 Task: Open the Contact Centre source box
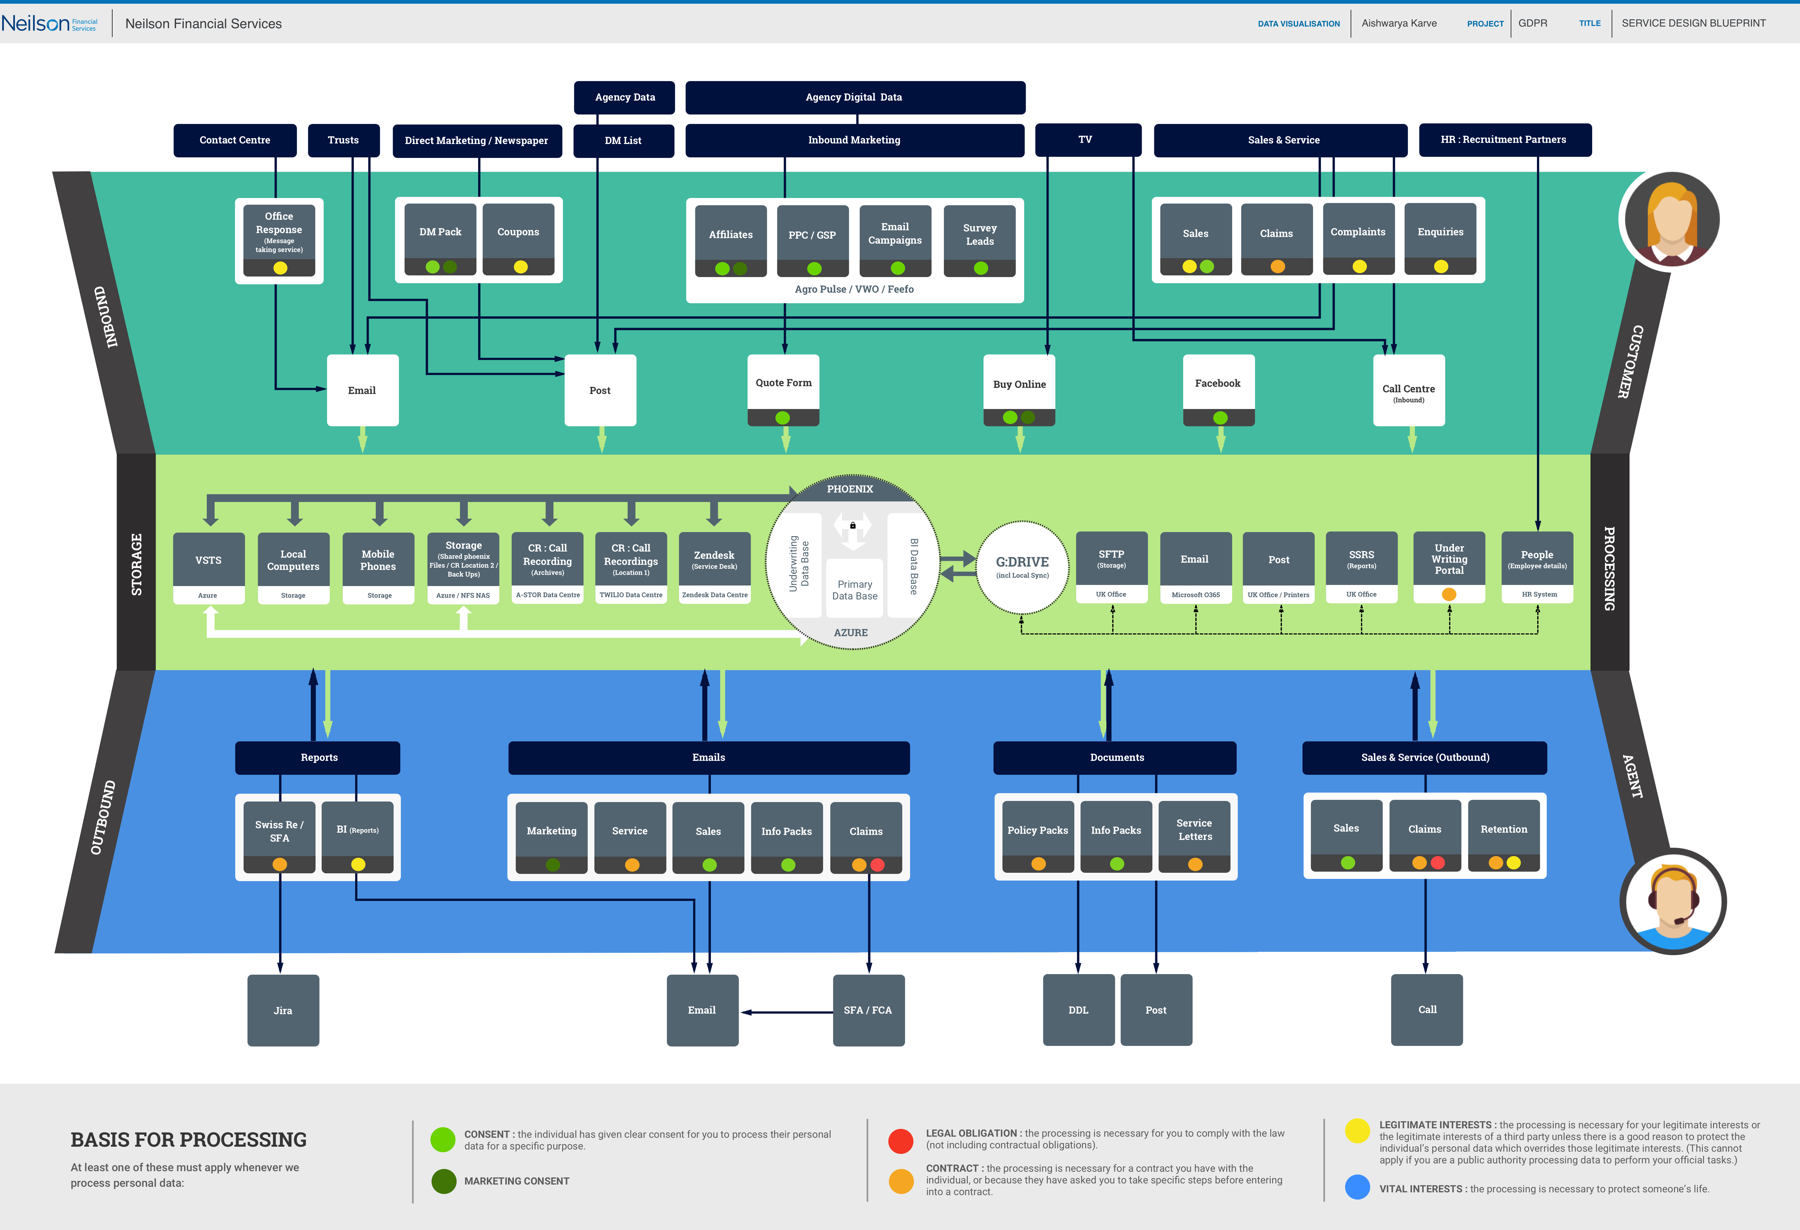coord(235,140)
